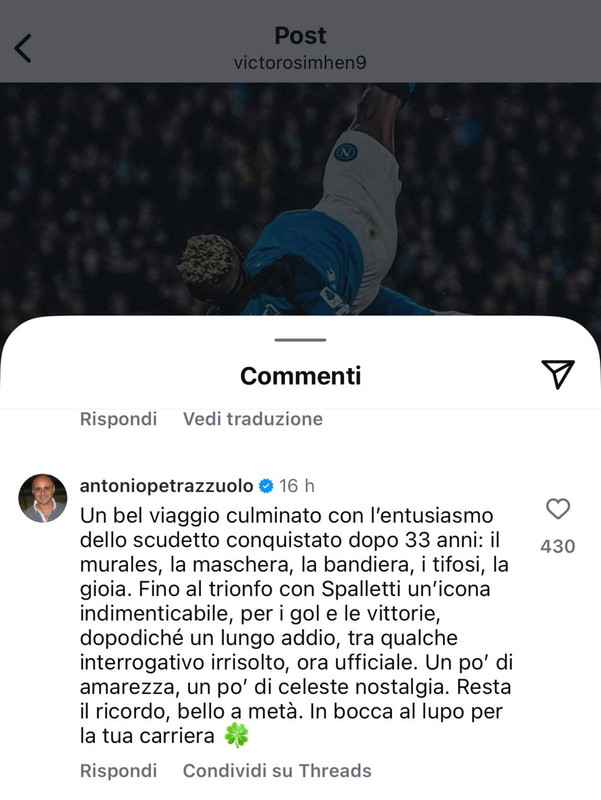The image size is (601, 800).
Task: Tap the Commenti heading
Action: [300, 376]
